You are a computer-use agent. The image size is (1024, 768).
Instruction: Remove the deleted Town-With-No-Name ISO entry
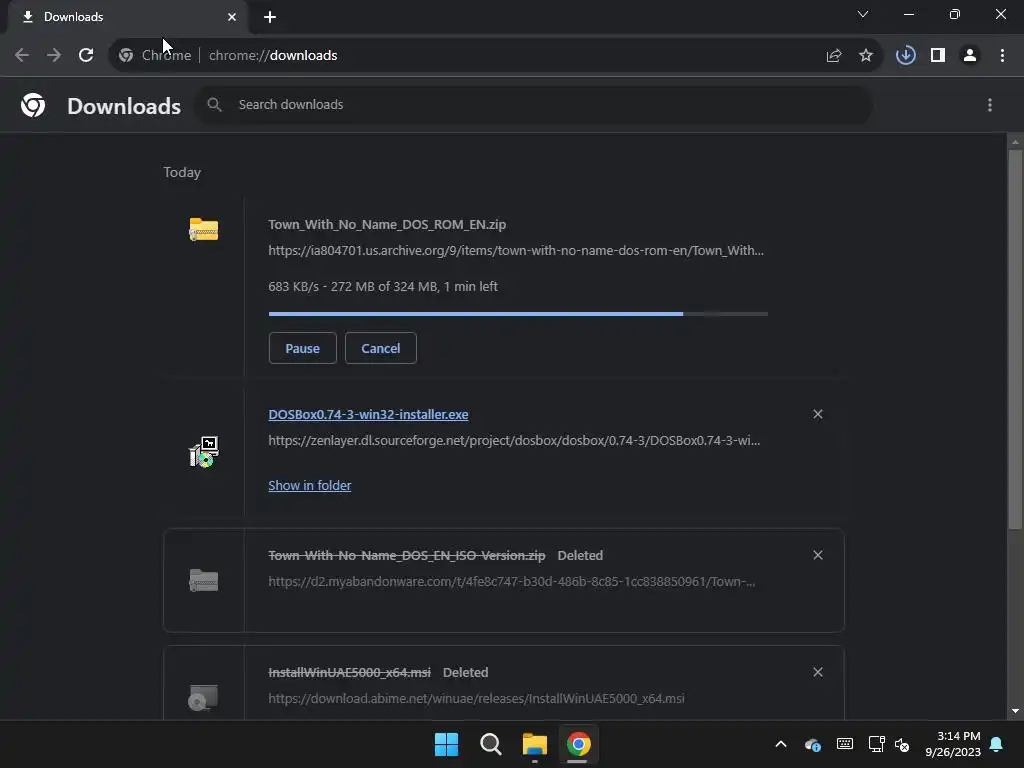pyautogui.click(x=818, y=555)
